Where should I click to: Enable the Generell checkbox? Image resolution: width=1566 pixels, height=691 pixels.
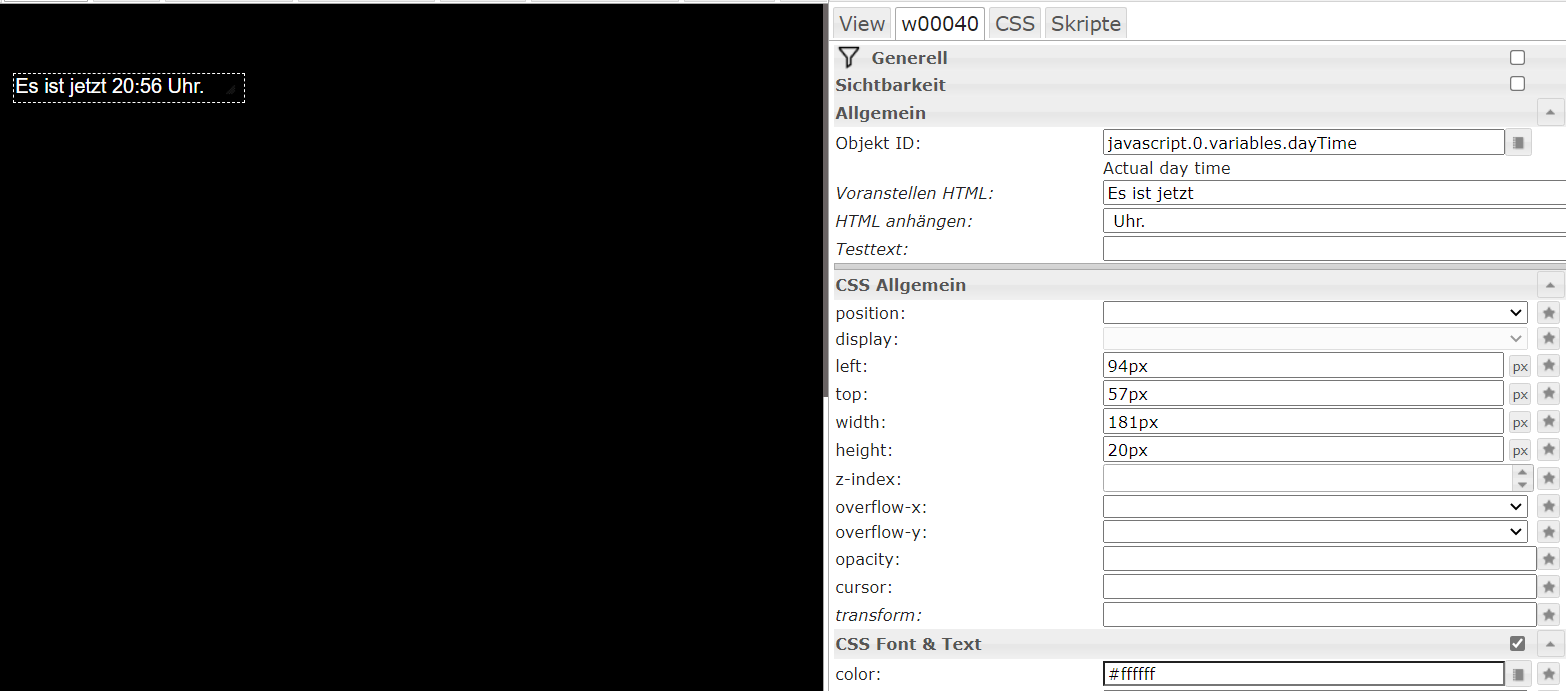point(1517,58)
